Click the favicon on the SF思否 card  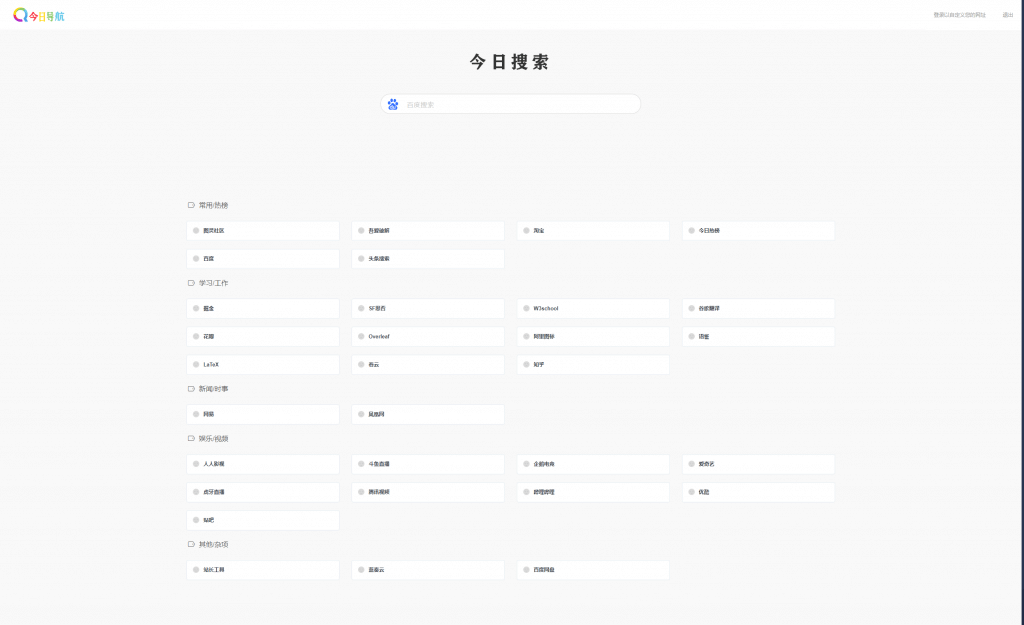tap(361, 308)
